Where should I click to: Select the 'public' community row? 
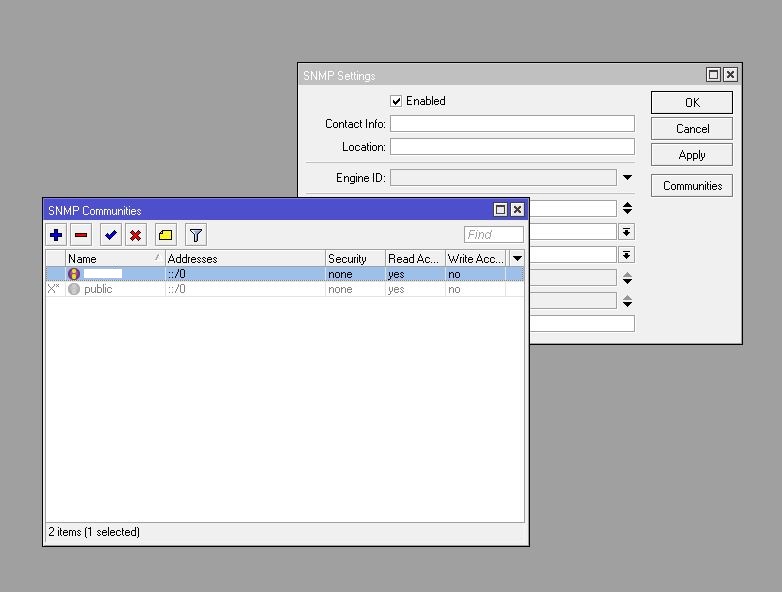click(x=285, y=289)
